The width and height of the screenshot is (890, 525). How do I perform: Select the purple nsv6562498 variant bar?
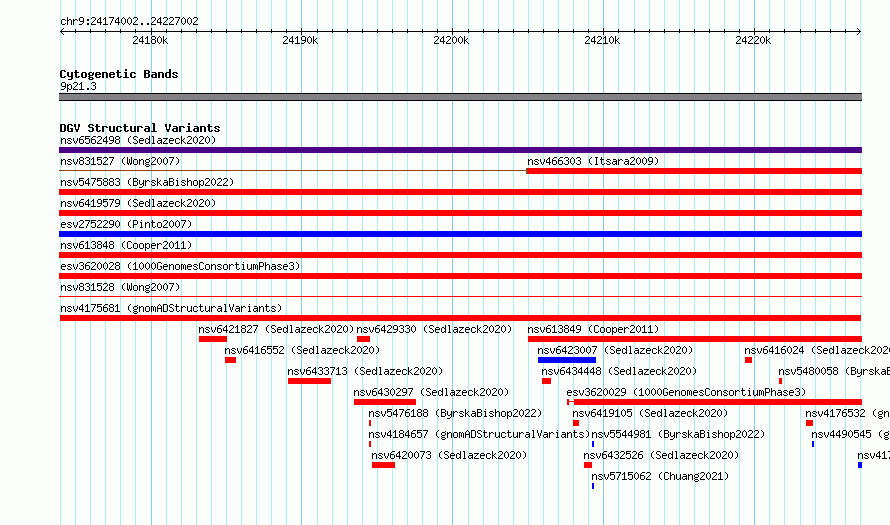tap(460, 150)
